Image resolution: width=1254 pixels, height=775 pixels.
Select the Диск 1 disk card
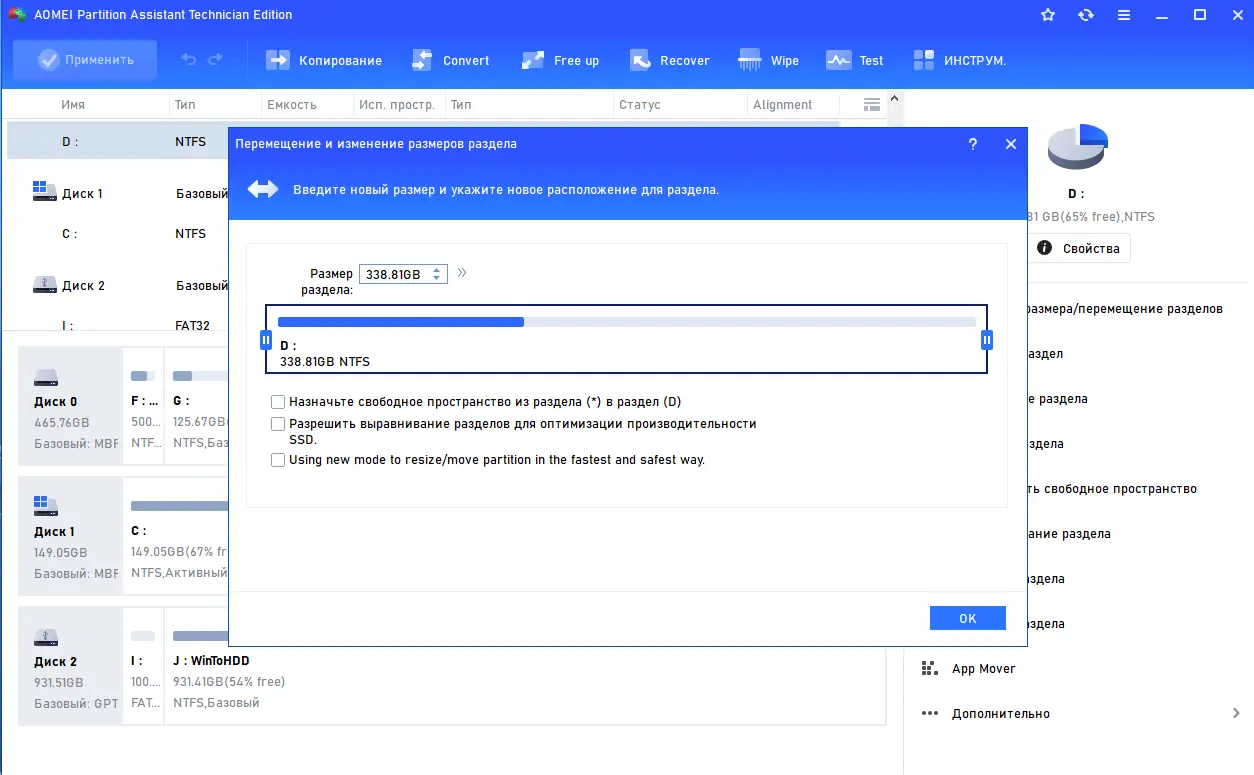click(x=70, y=536)
